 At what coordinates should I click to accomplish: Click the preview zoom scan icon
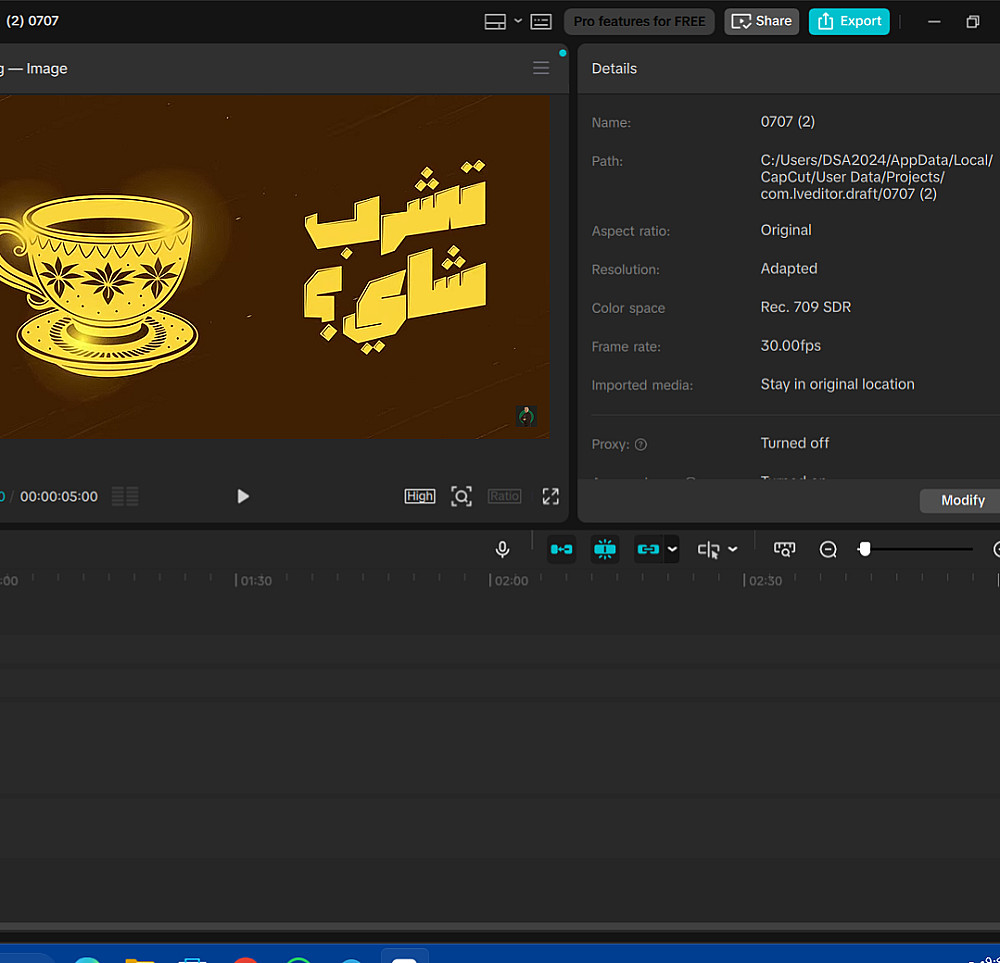[x=461, y=496]
